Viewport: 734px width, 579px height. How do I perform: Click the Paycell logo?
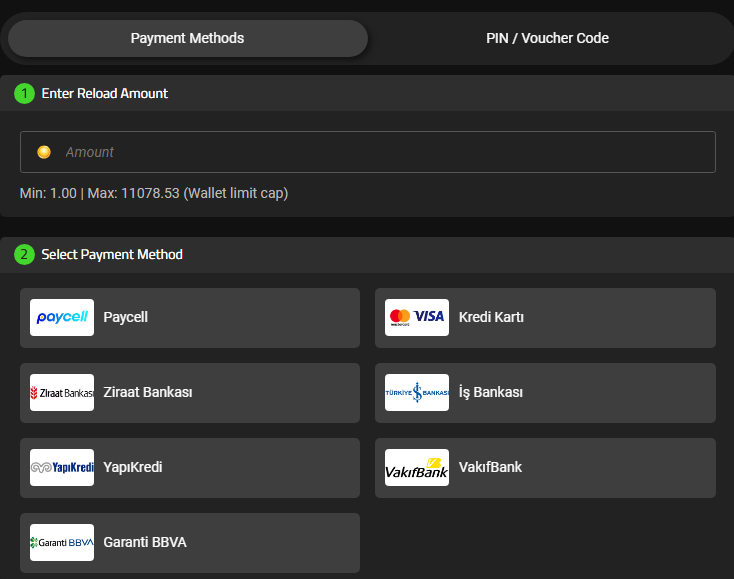tap(62, 317)
